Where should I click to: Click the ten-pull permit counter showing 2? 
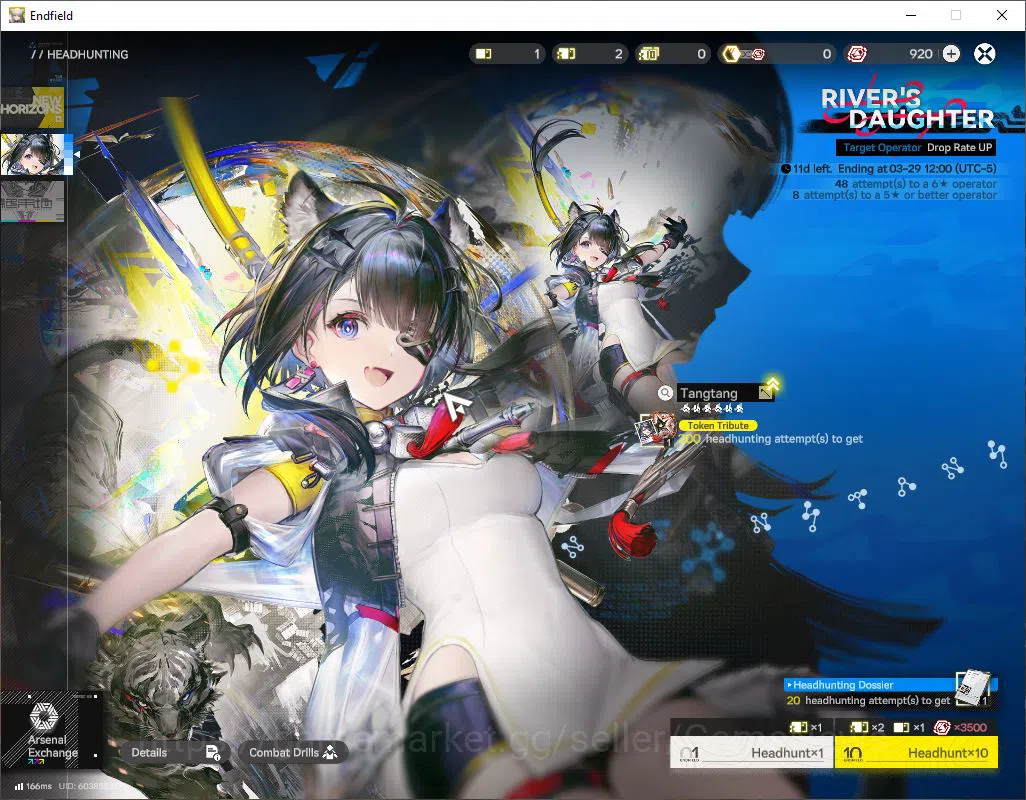(x=590, y=54)
